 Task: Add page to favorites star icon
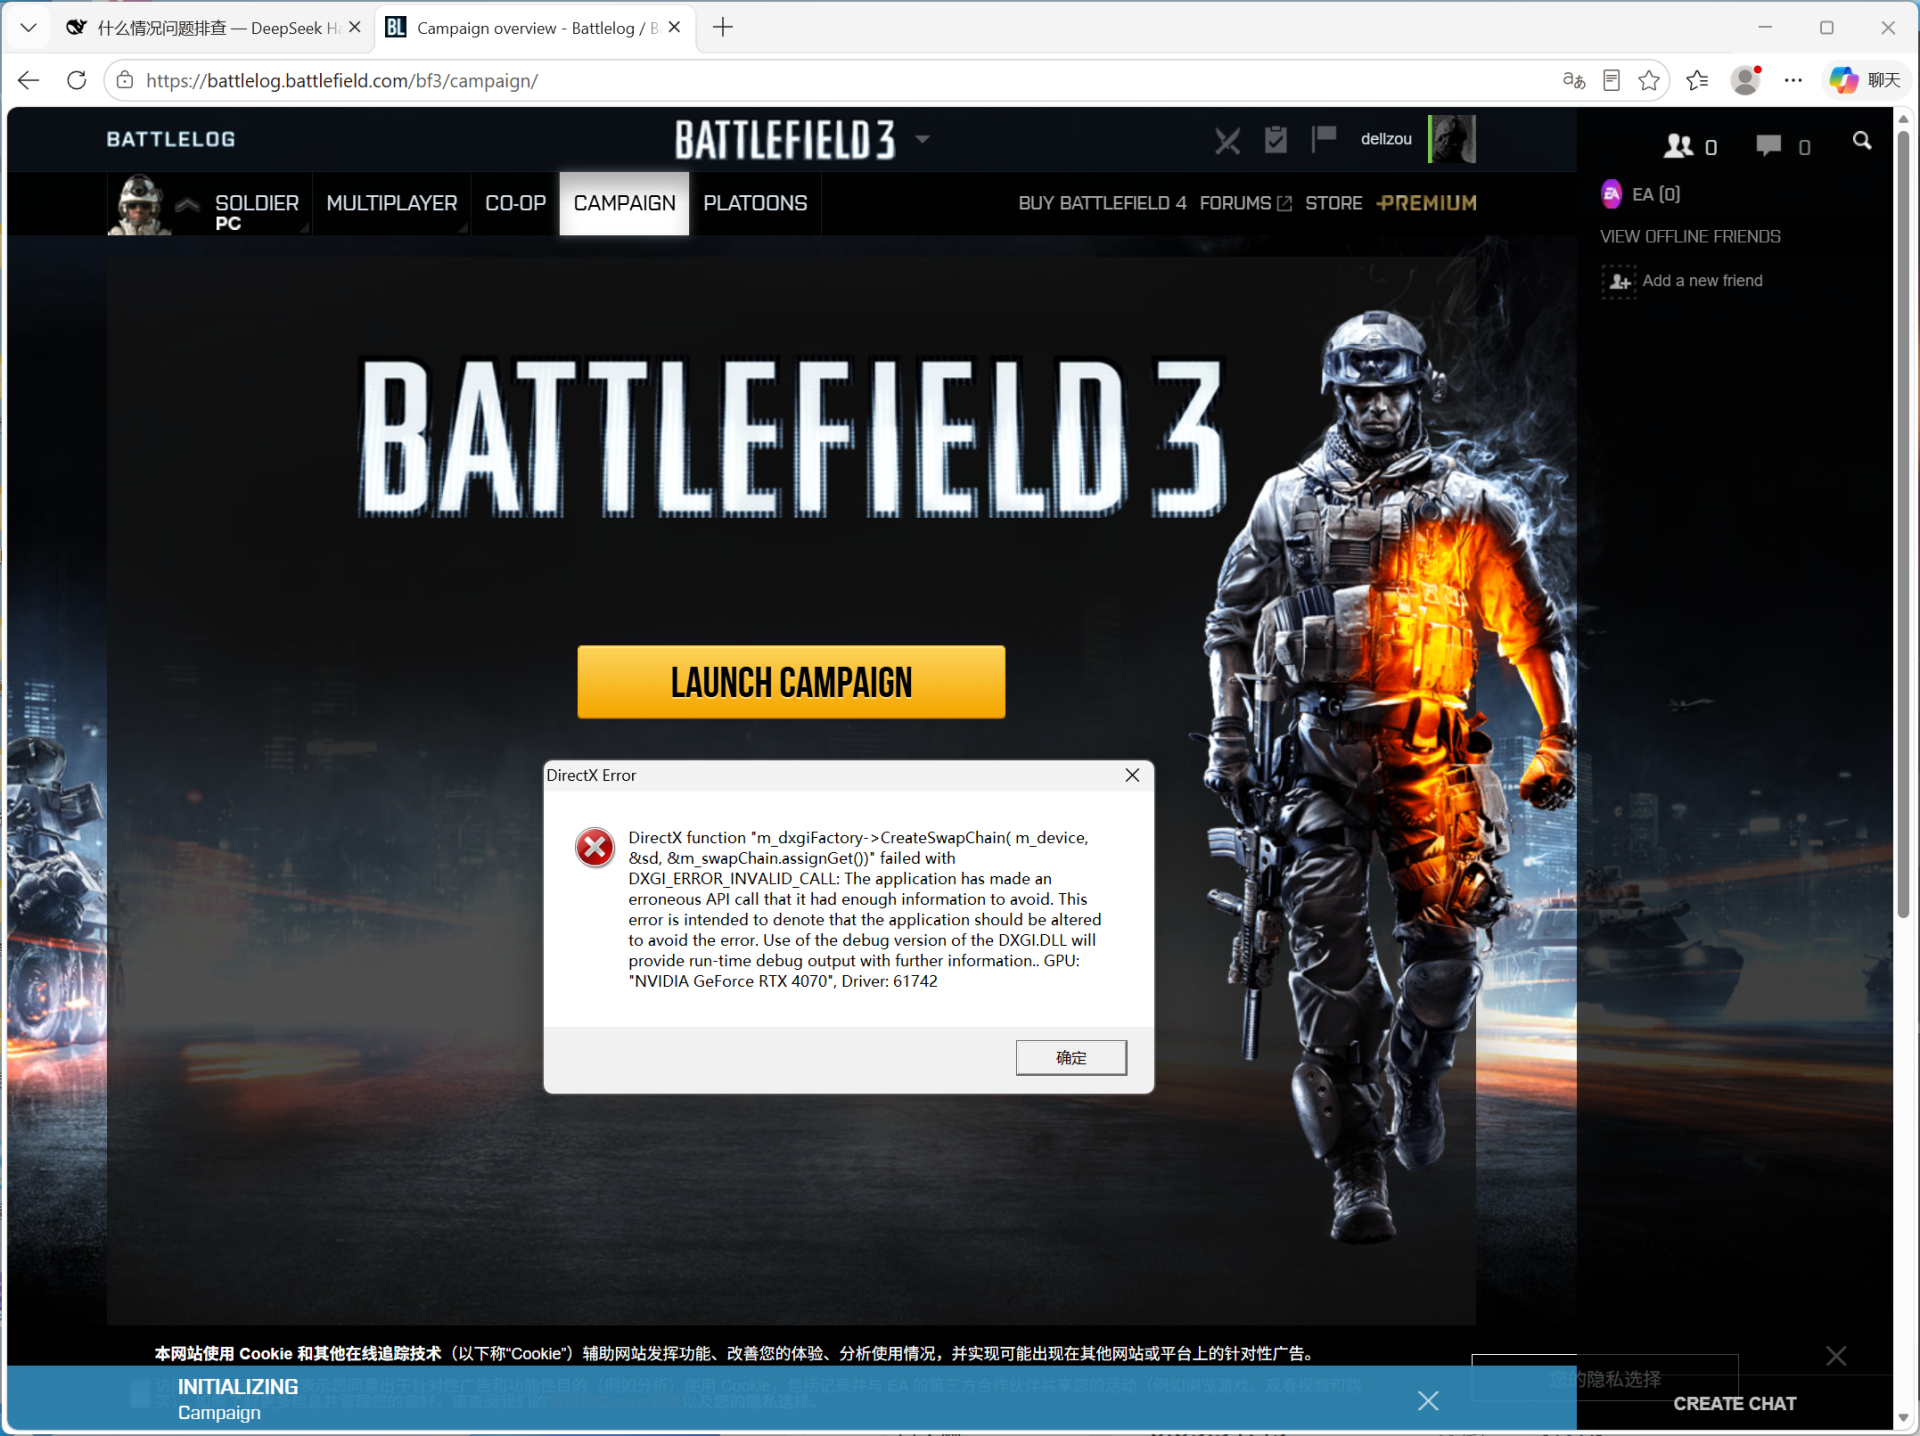coord(1649,81)
